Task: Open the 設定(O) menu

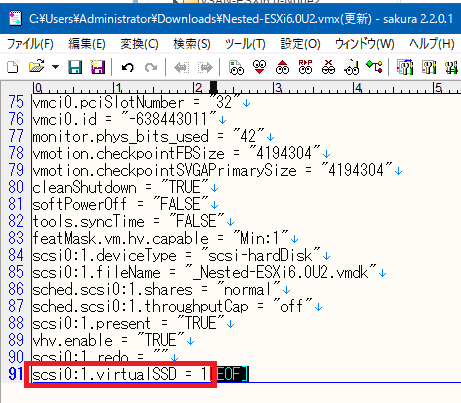Action: [300, 44]
